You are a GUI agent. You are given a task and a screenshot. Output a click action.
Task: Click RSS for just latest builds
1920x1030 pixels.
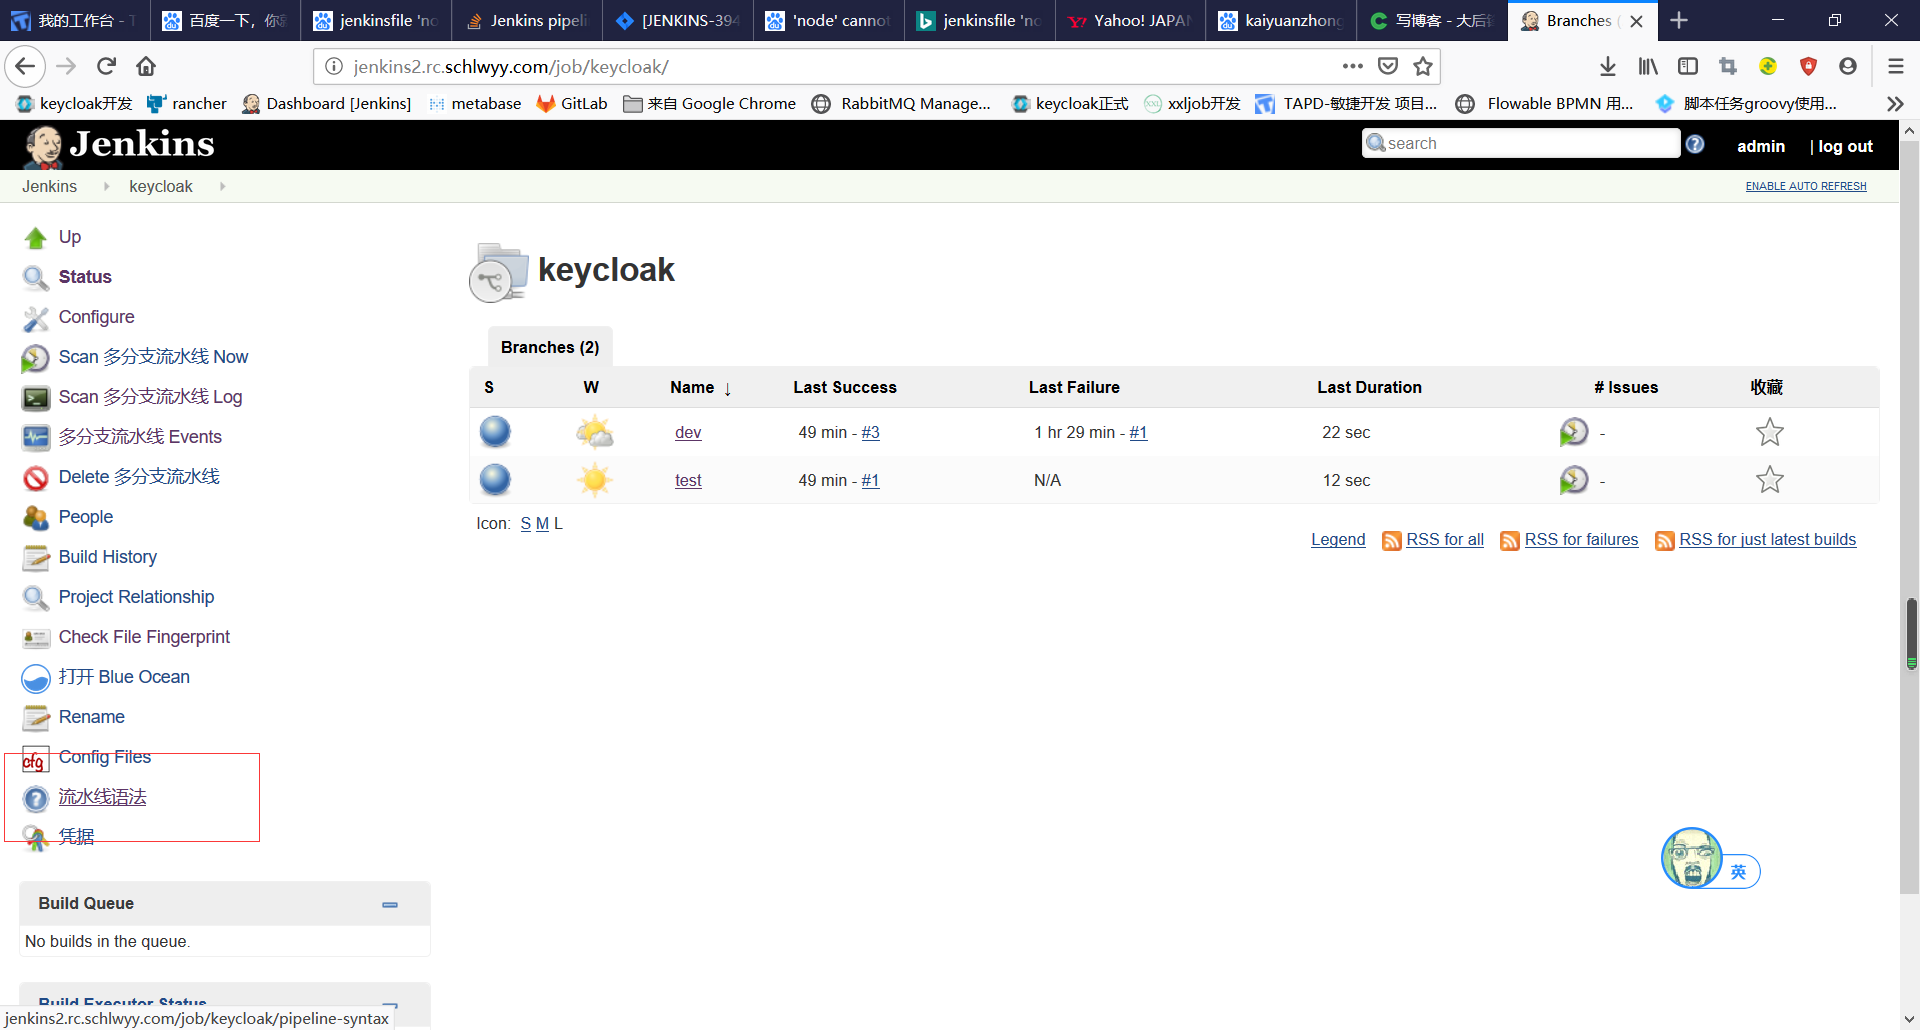point(1767,540)
